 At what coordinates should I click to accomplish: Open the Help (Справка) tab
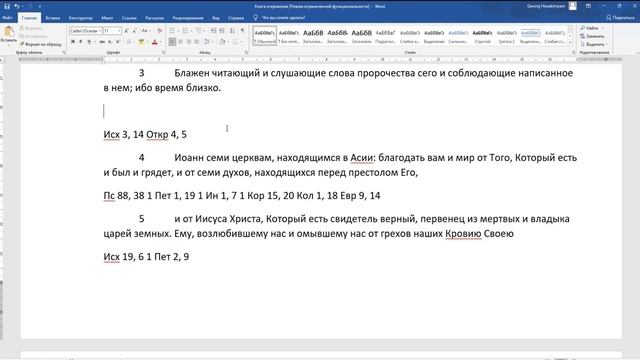(x=236, y=18)
